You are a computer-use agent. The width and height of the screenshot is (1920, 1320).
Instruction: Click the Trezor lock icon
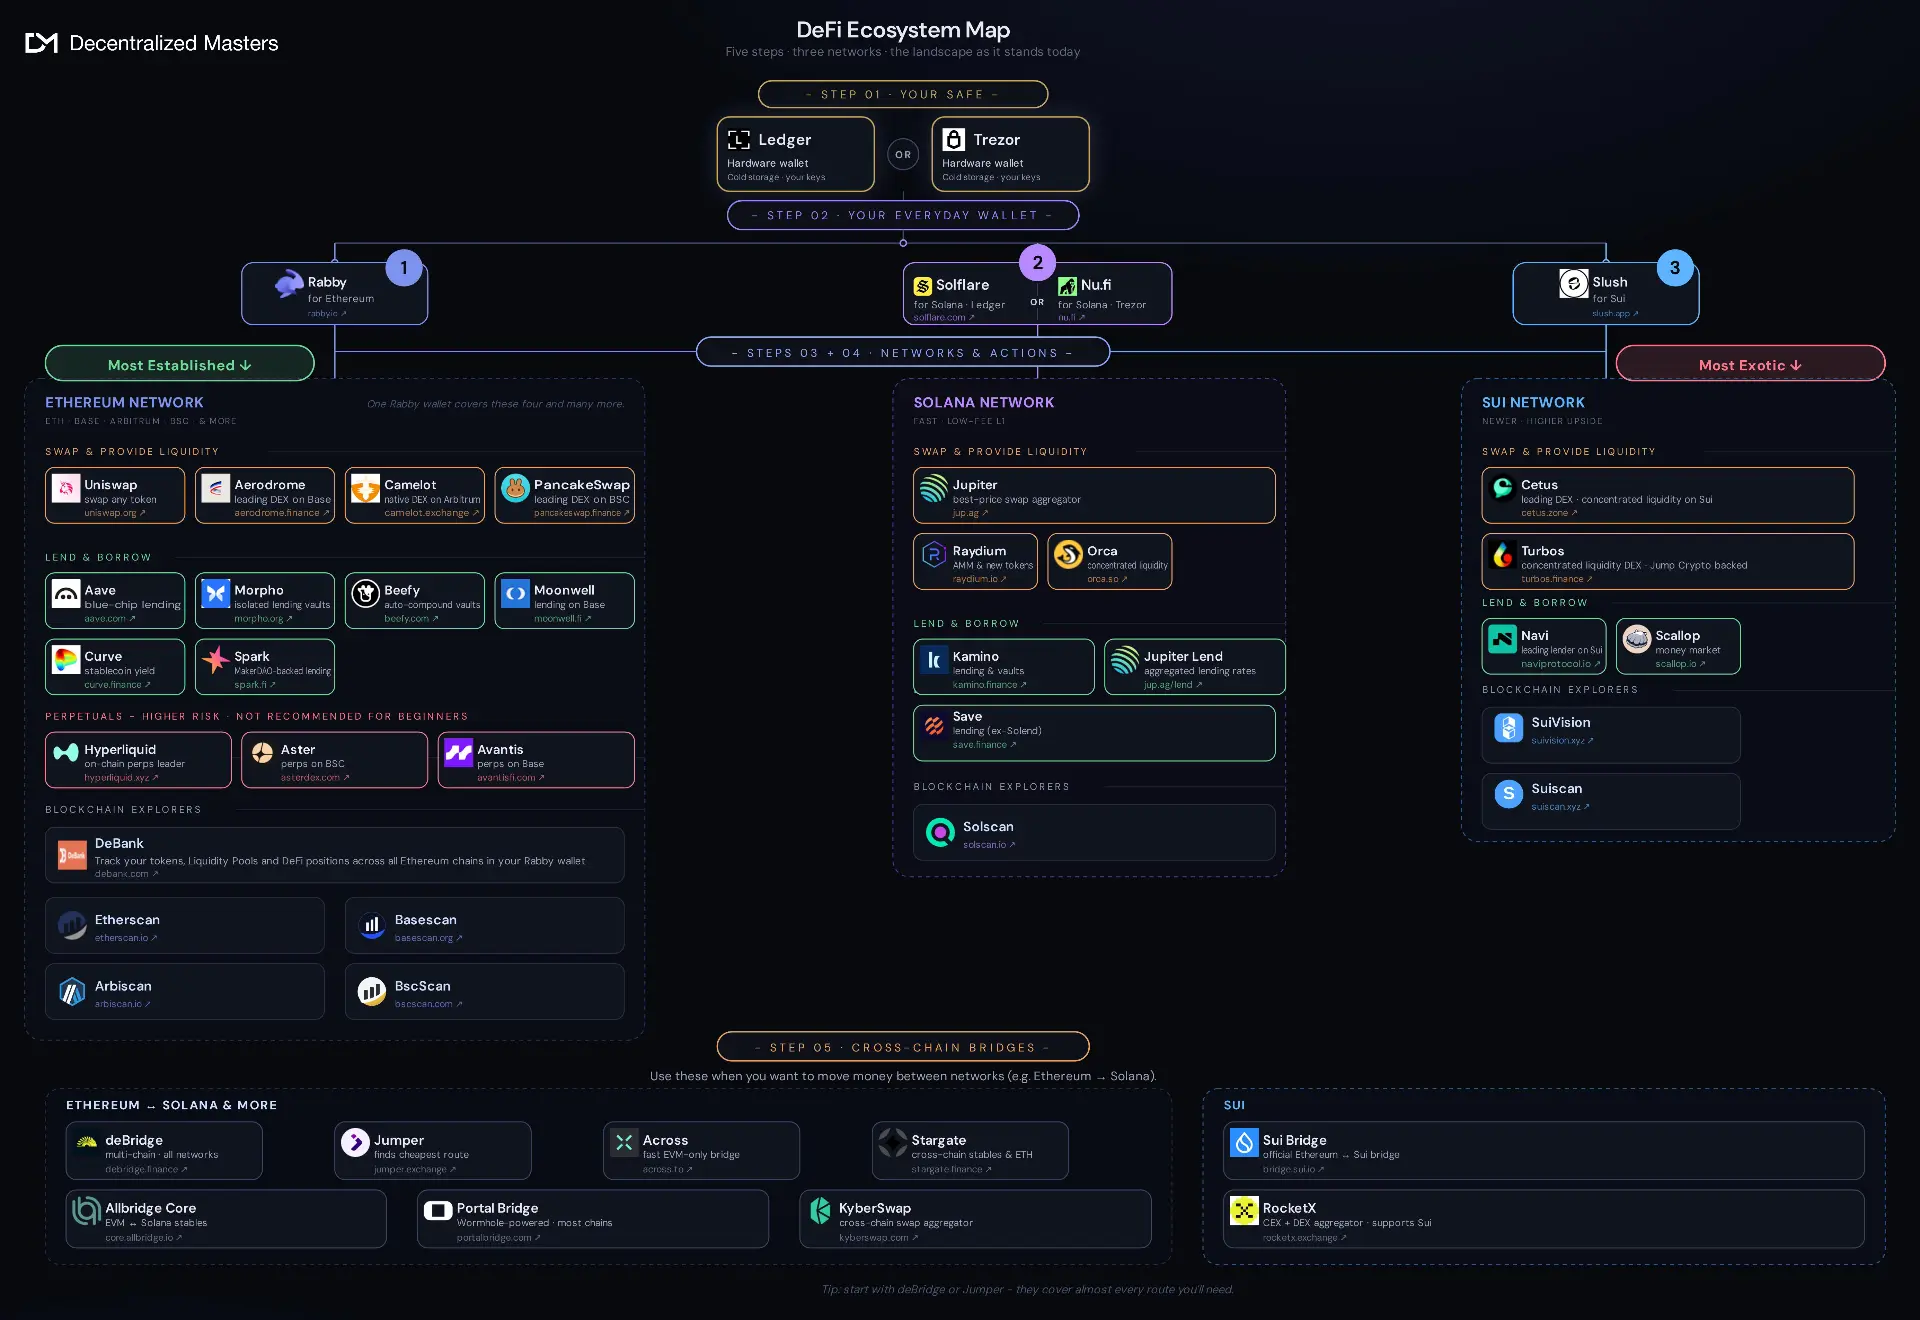[x=954, y=139]
